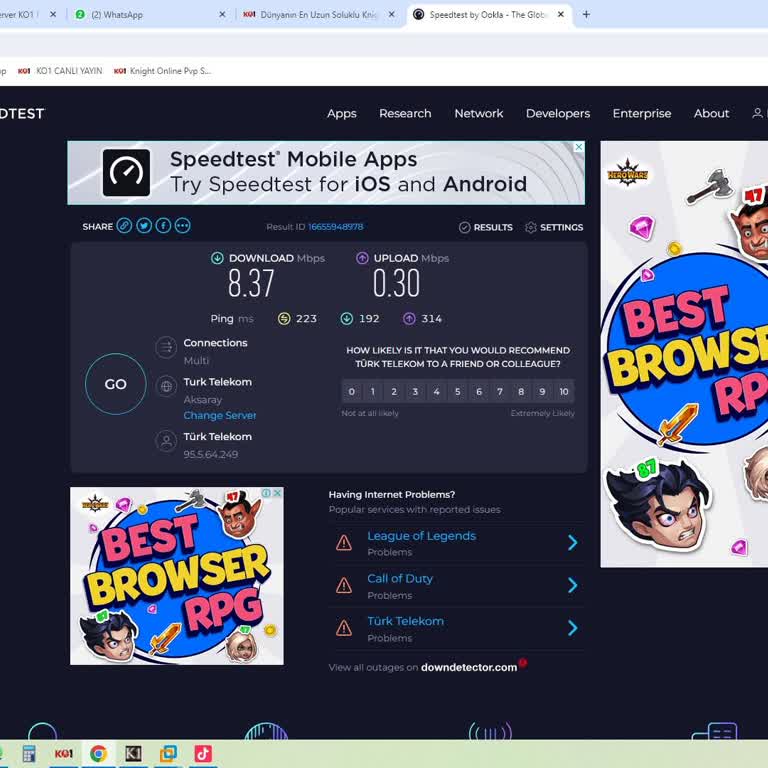Click the Results checkmark icon
Image resolution: width=768 pixels, height=768 pixels.
tap(464, 227)
